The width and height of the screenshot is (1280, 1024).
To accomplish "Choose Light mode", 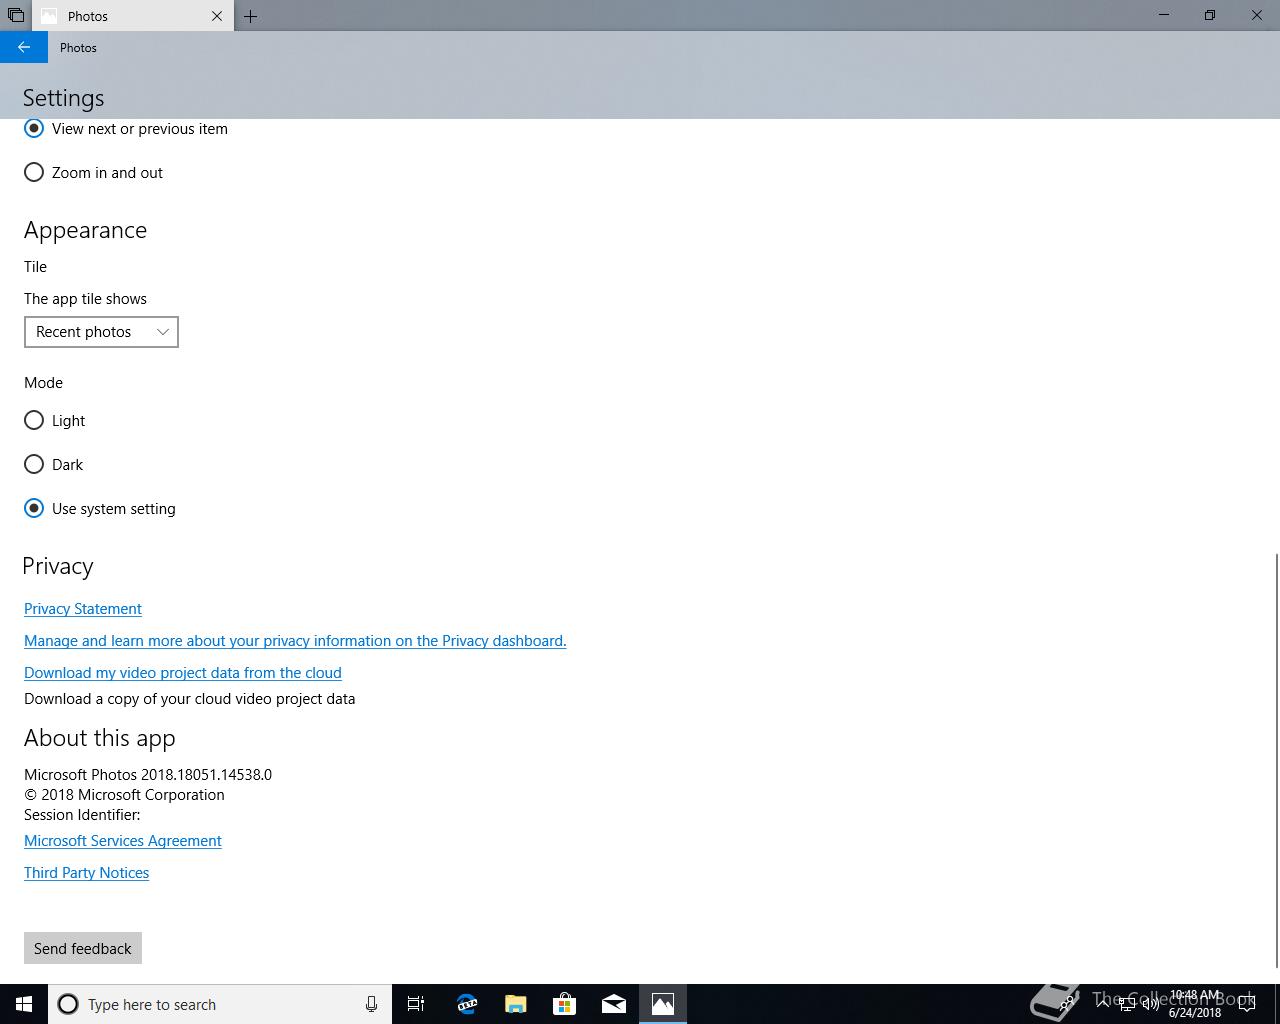I will point(55,420).
